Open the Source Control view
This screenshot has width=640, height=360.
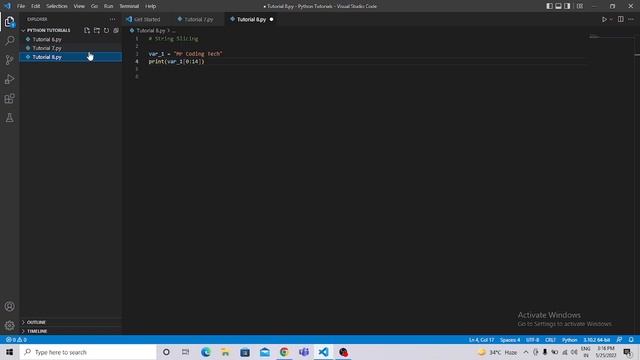click(x=9, y=60)
